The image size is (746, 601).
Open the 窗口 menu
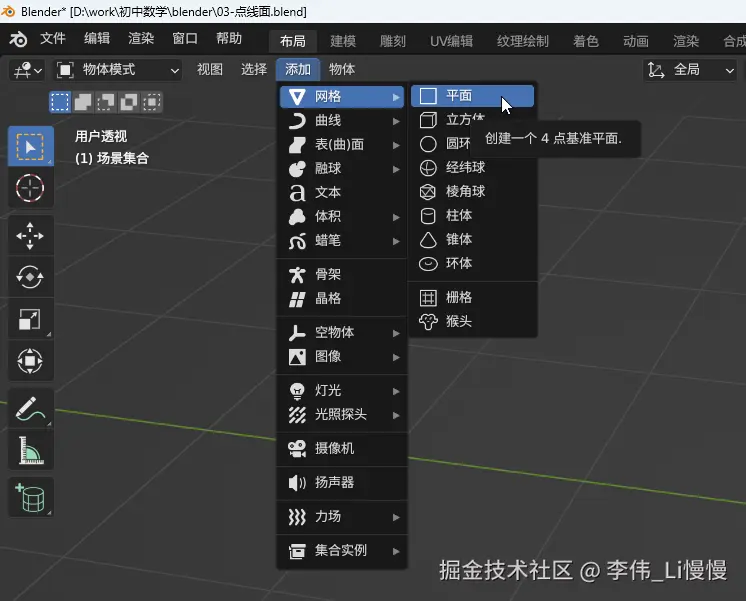185,39
